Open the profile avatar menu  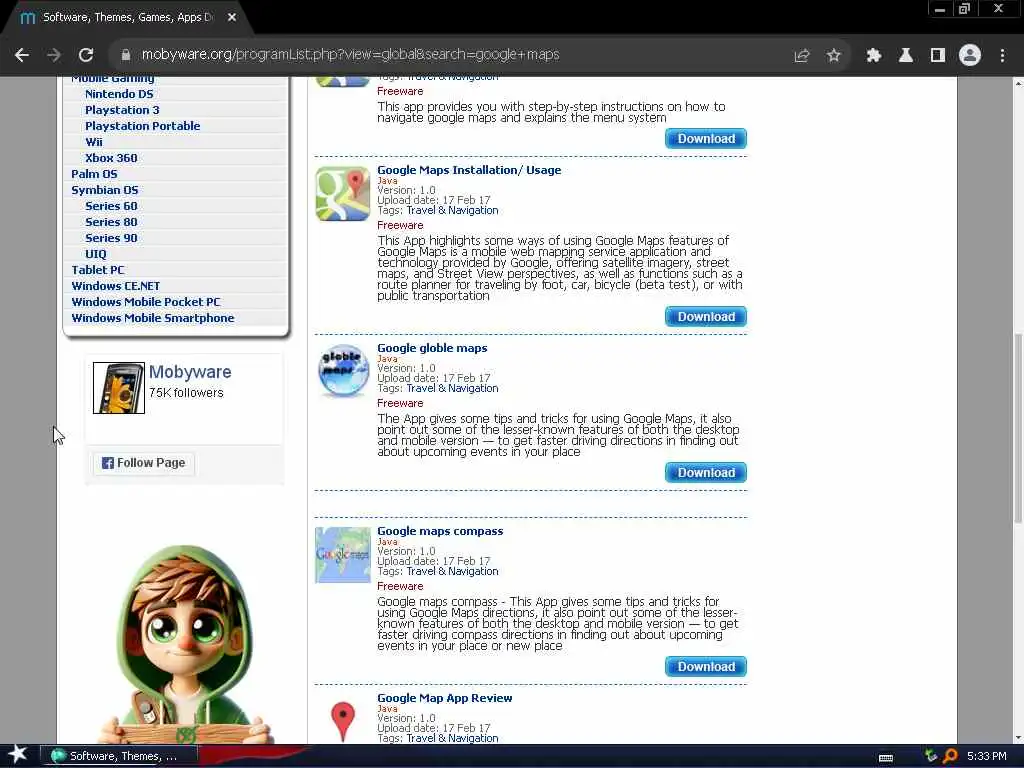970,56
